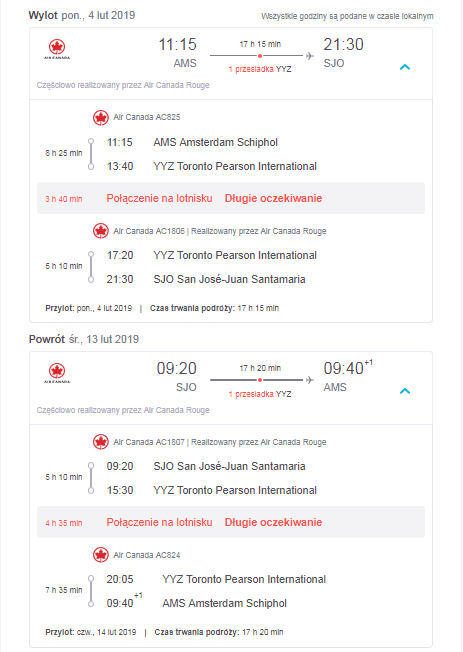This screenshot has height=652, width=463.
Task: Click the 20:05 YYZ Toronto Pearson departure row
Action: (216, 579)
